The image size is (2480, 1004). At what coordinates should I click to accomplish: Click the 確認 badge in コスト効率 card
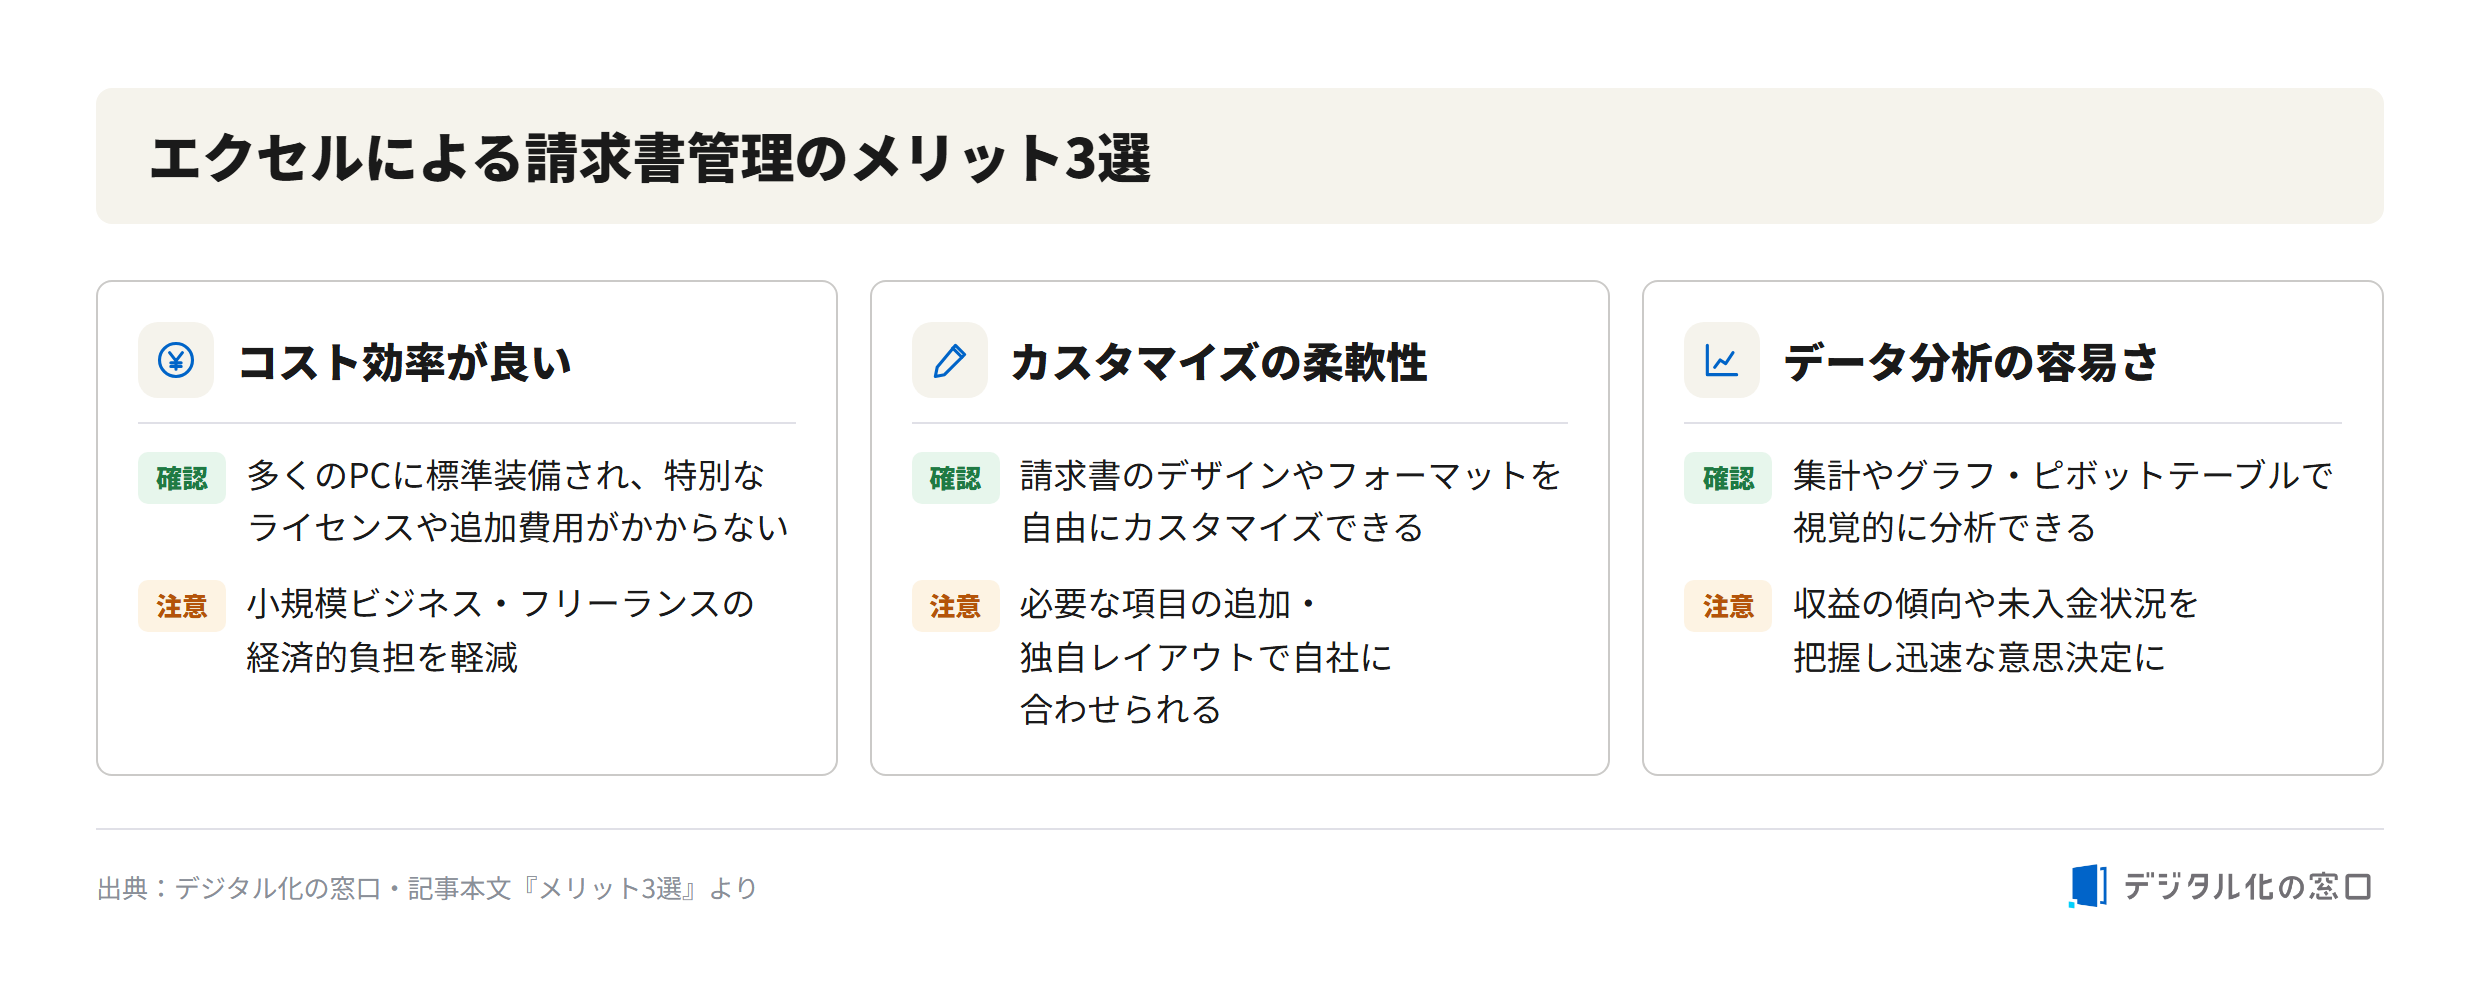click(x=182, y=478)
